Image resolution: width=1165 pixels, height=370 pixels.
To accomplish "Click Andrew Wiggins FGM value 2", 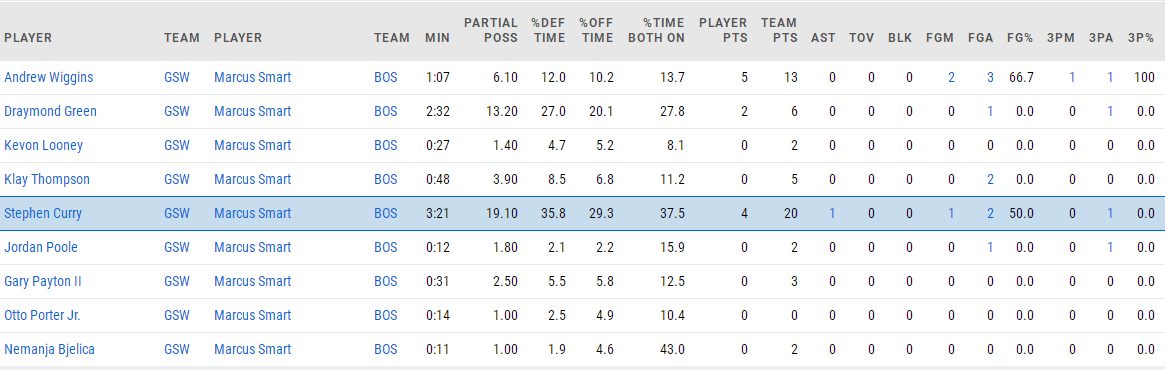I will click(x=951, y=77).
